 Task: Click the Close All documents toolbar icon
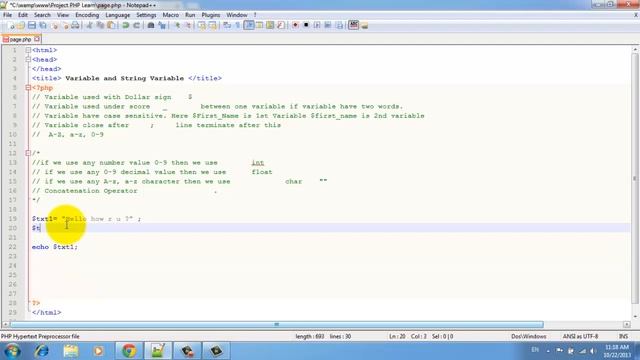(65, 25)
